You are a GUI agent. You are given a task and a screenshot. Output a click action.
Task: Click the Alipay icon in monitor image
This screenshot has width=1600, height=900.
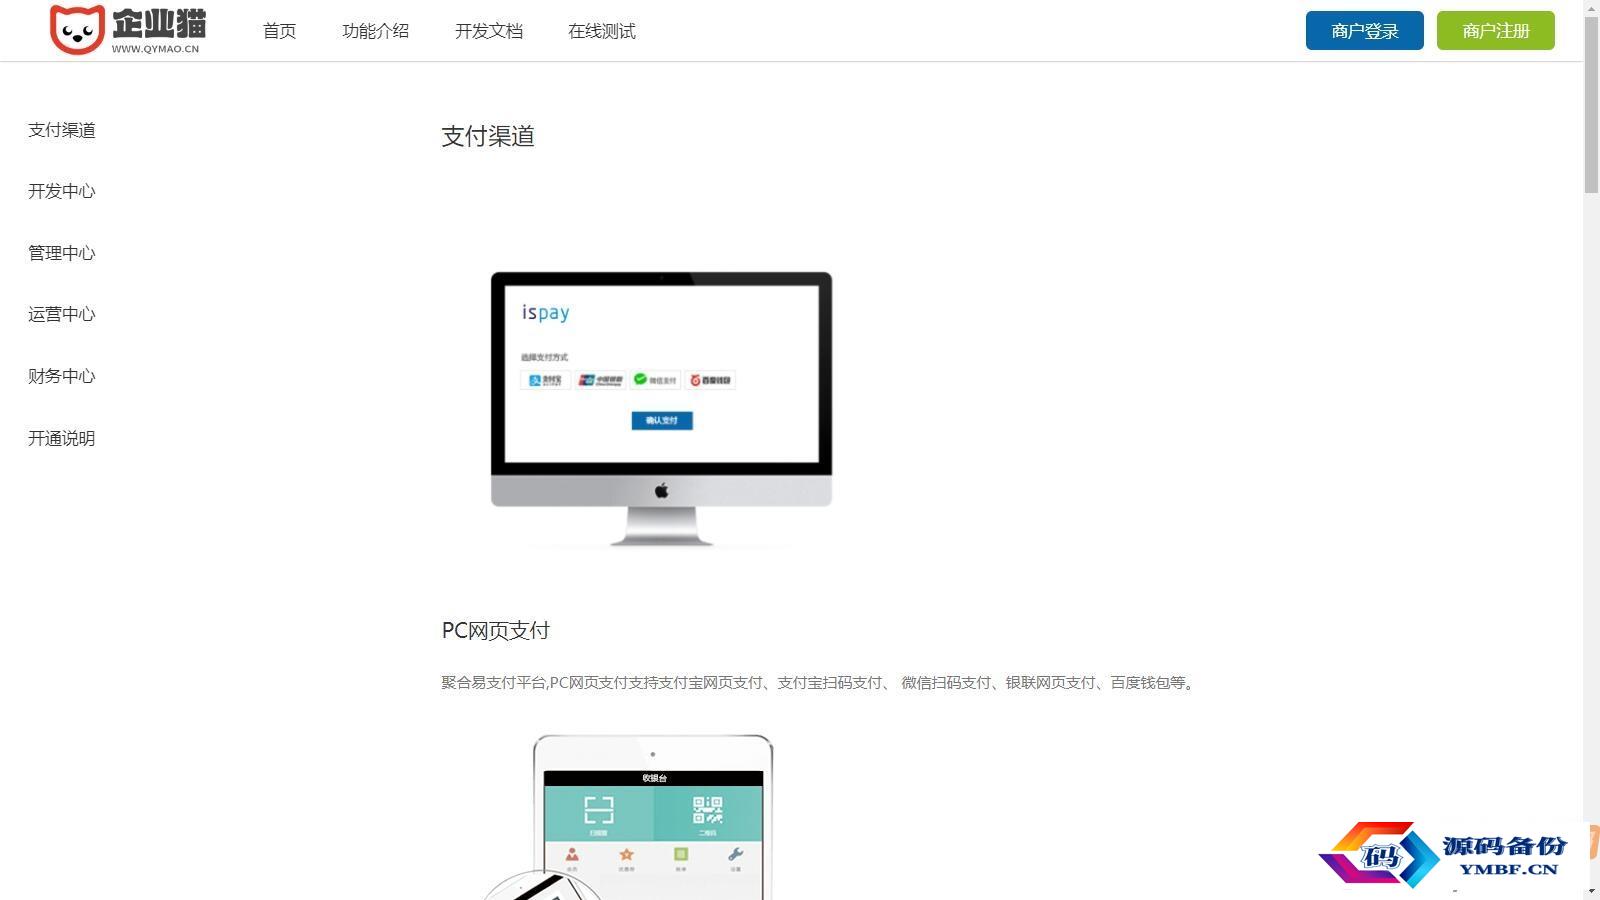click(x=545, y=380)
